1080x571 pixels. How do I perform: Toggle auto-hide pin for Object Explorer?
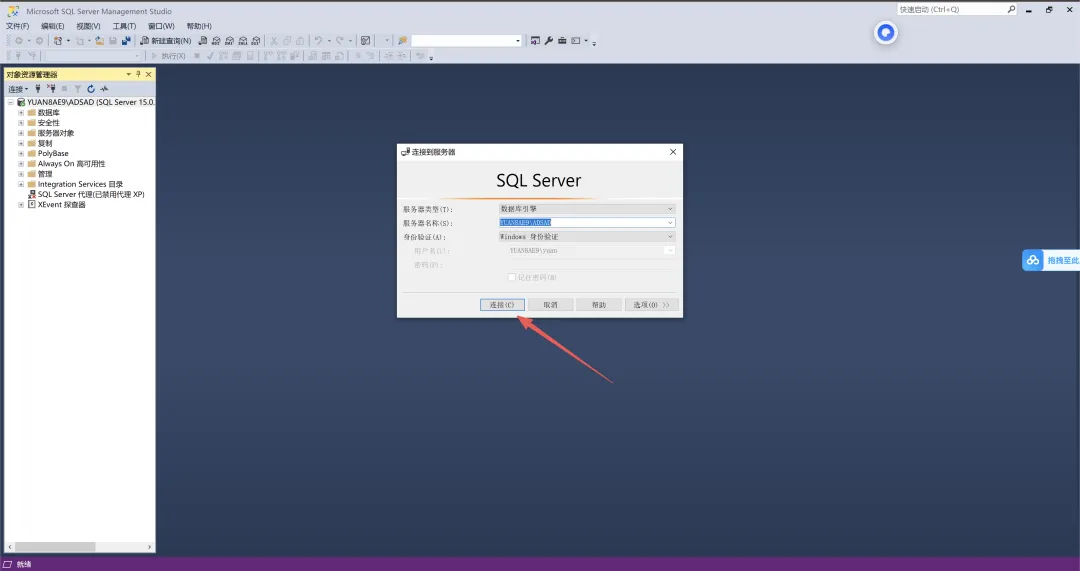[138, 74]
